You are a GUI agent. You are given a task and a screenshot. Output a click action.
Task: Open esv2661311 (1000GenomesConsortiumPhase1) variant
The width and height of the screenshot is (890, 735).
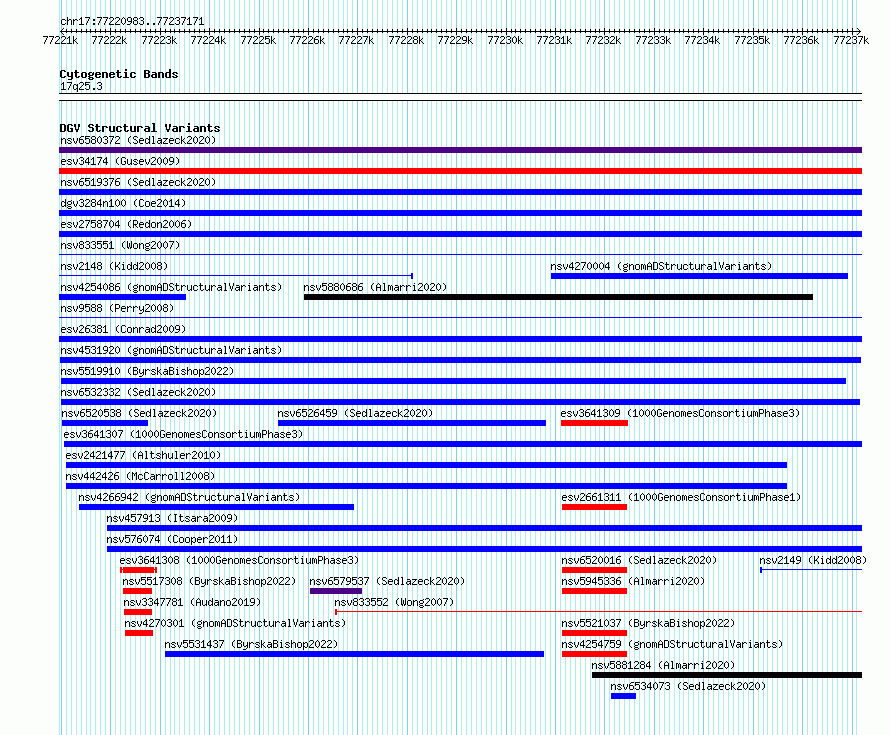[x=681, y=497]
